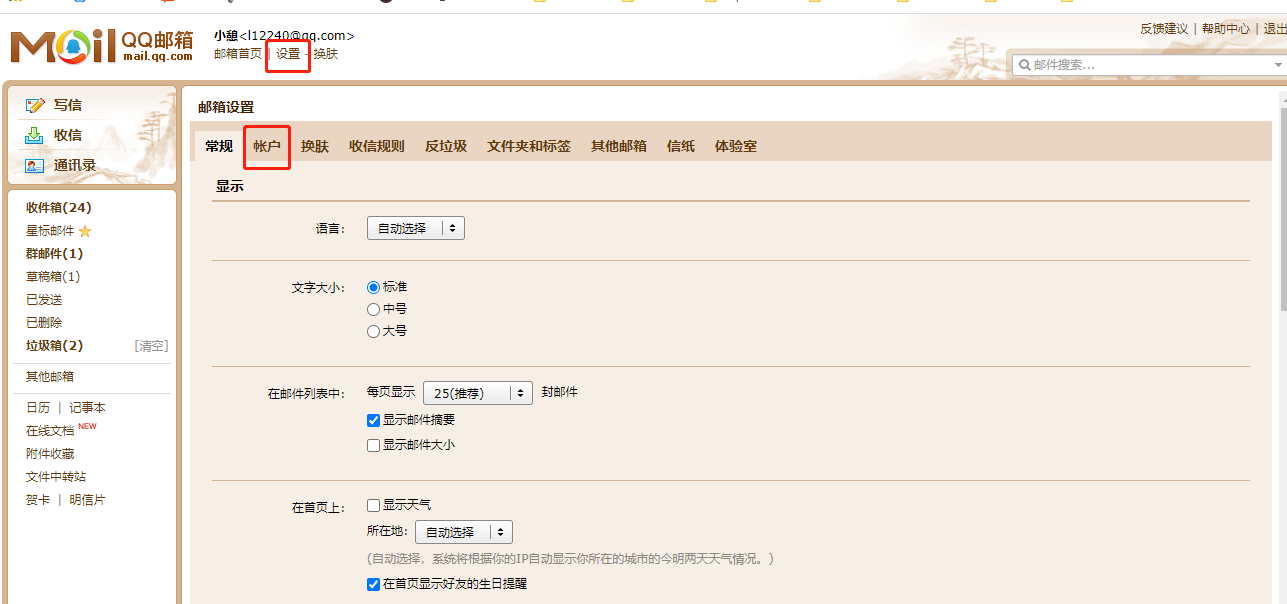Open the 明信片 link
Viewport: 1287px width, 604px height.
coord(87,500)
